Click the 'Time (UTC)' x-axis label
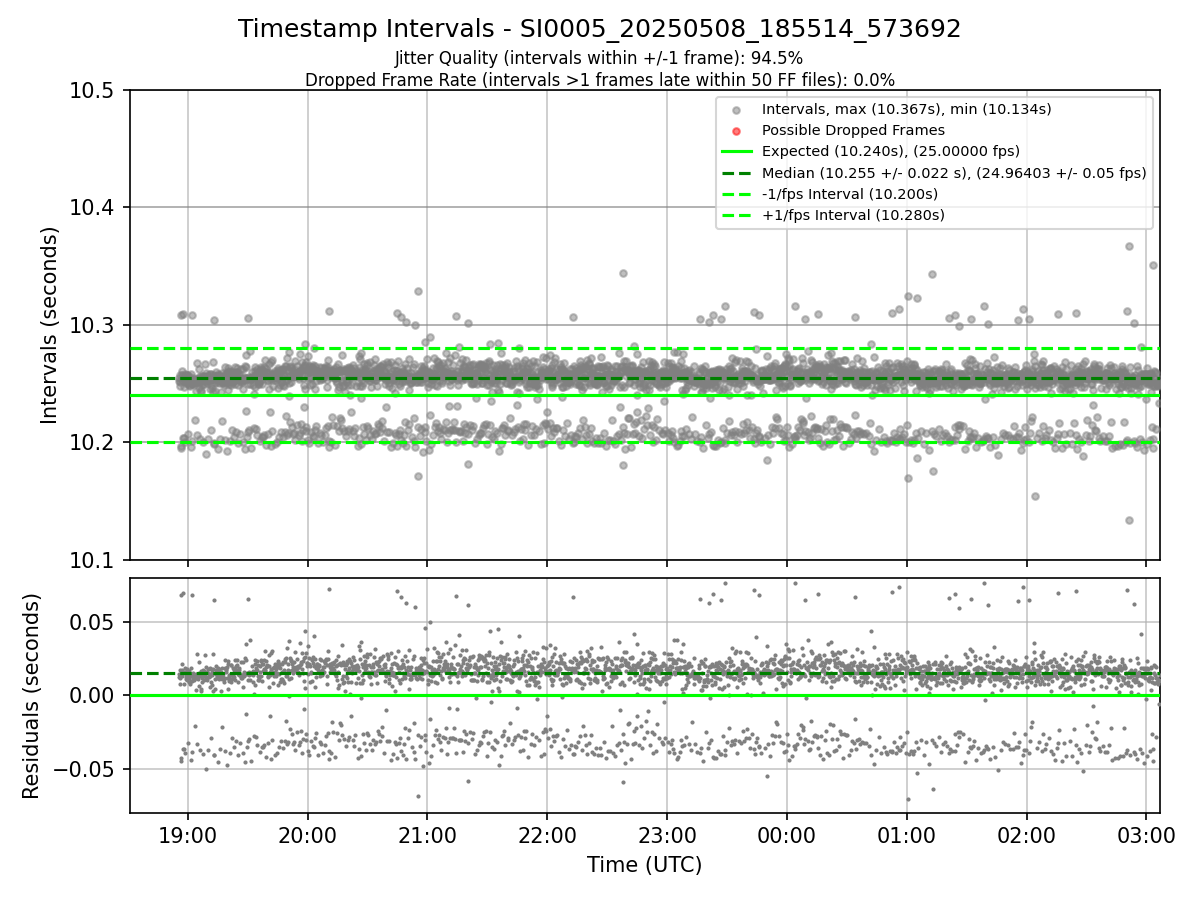1200x900 pixels. pyautogui.click(x=644, y=865)
